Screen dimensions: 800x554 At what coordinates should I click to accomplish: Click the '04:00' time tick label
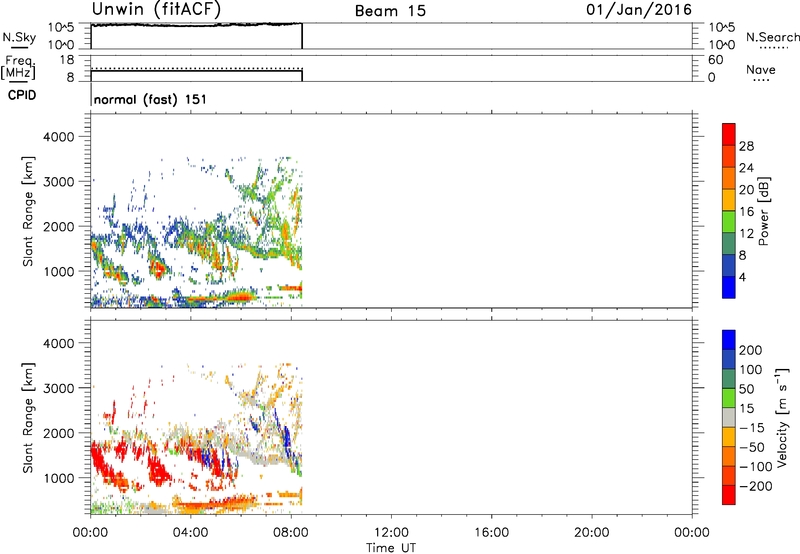pyautogui.click(x=191, y=533)
